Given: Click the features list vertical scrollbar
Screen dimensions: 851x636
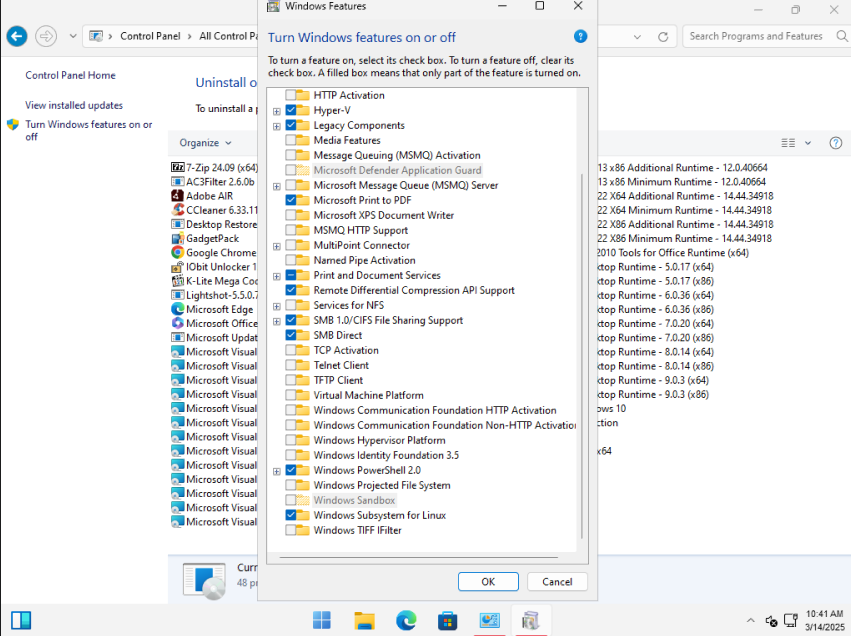Looking at the screenshot, I should [582, 356].
